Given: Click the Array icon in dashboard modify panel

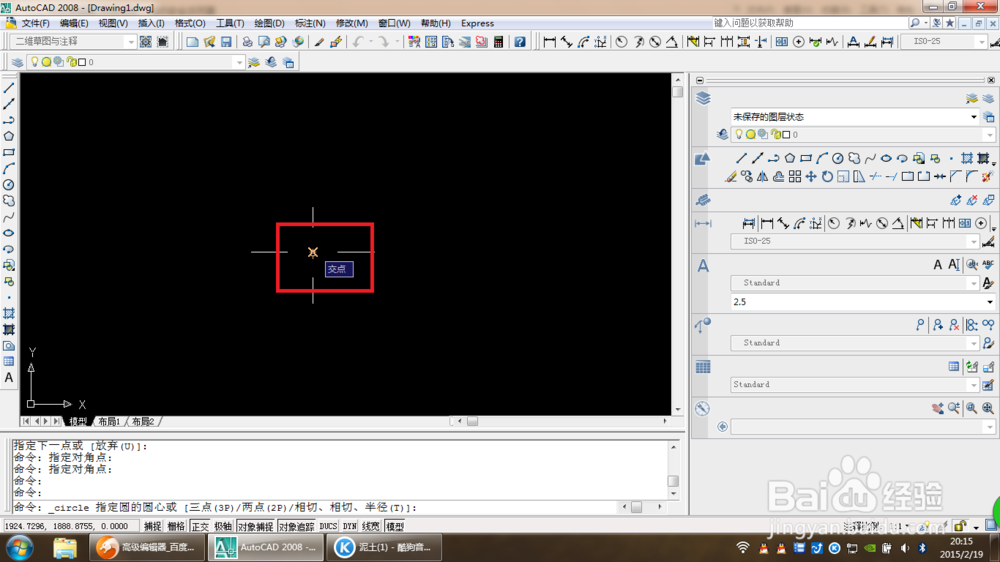Looking at the screenshot, I should tap(795, 177).
